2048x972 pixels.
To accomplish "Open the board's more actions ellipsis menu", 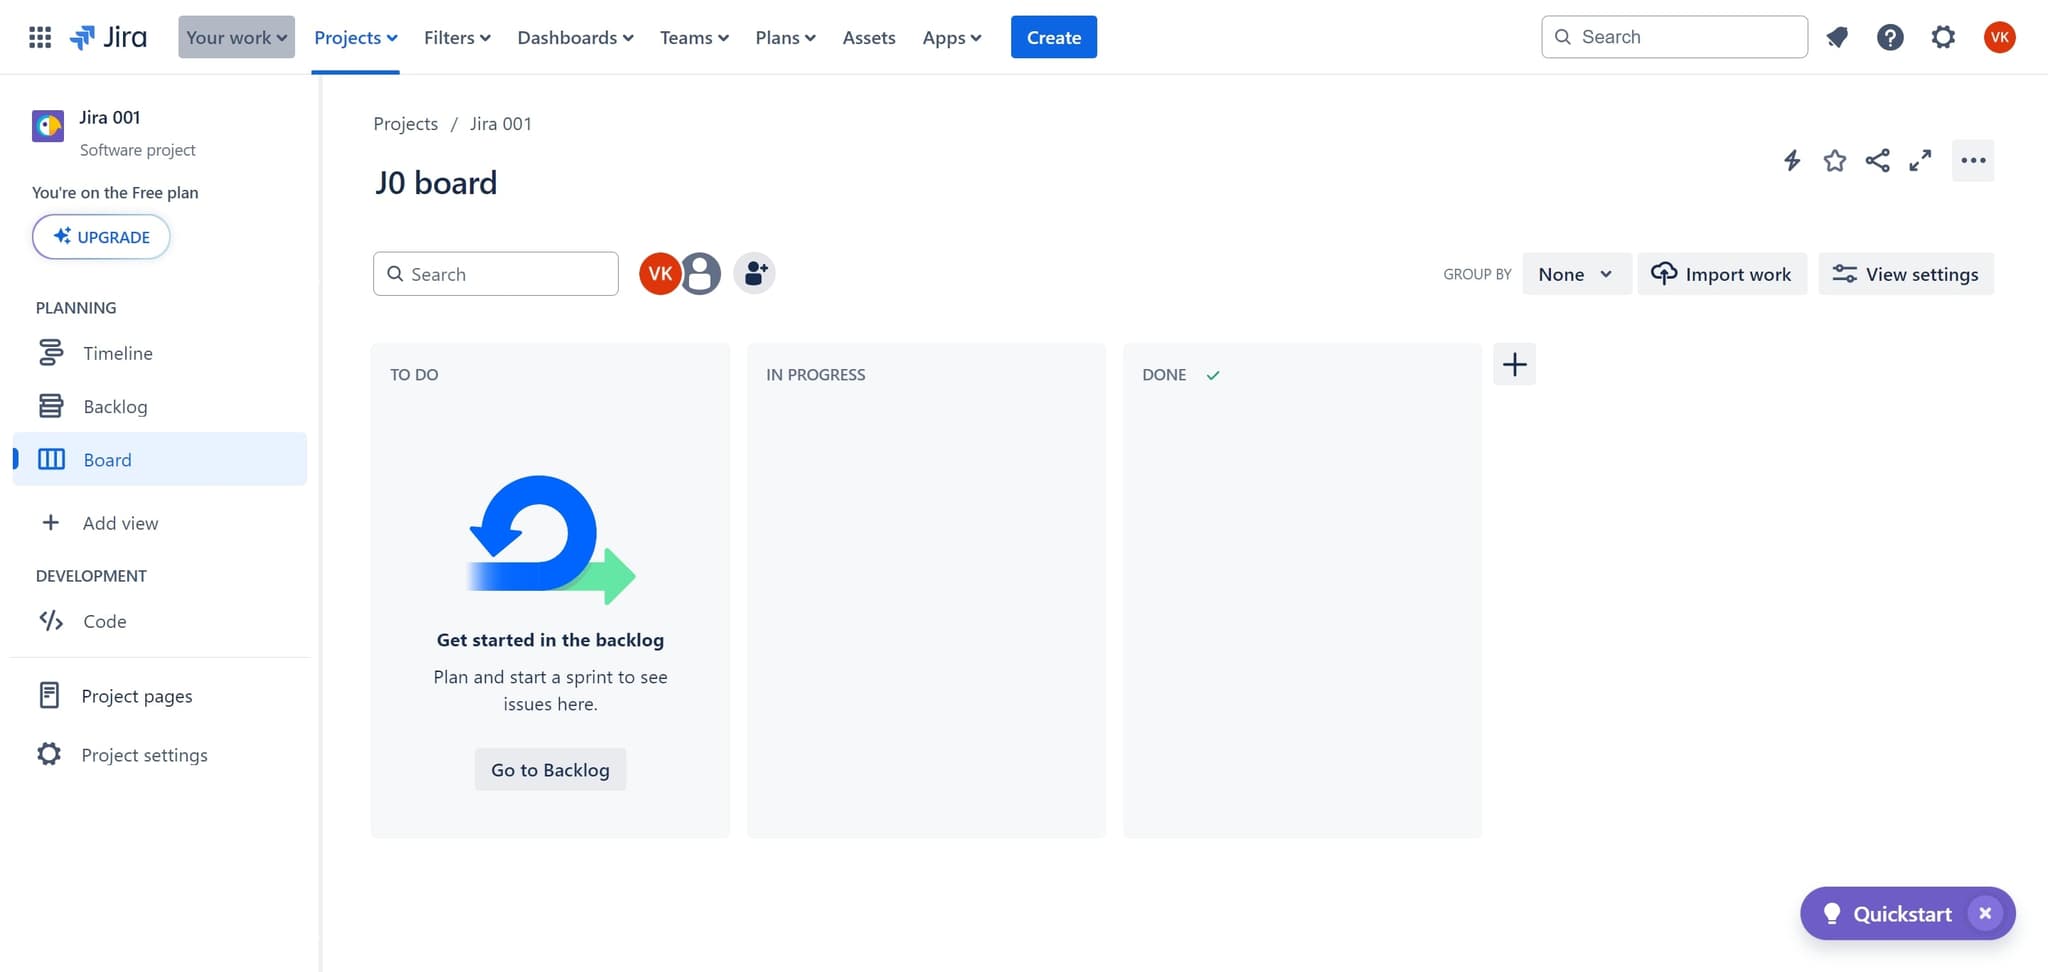I will [x=1972, y=161].
